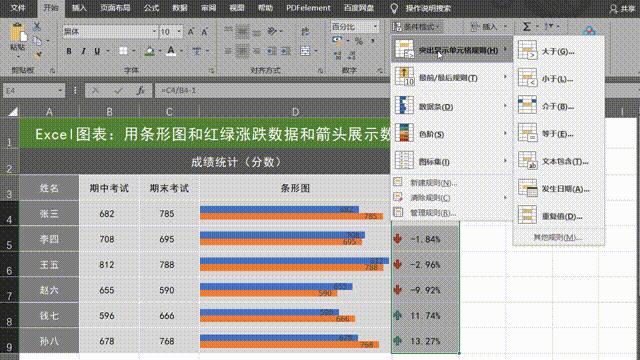Choose 发生日期(A)... rule
The height and width of the screenshot is (360, 640).
point(558,189)
